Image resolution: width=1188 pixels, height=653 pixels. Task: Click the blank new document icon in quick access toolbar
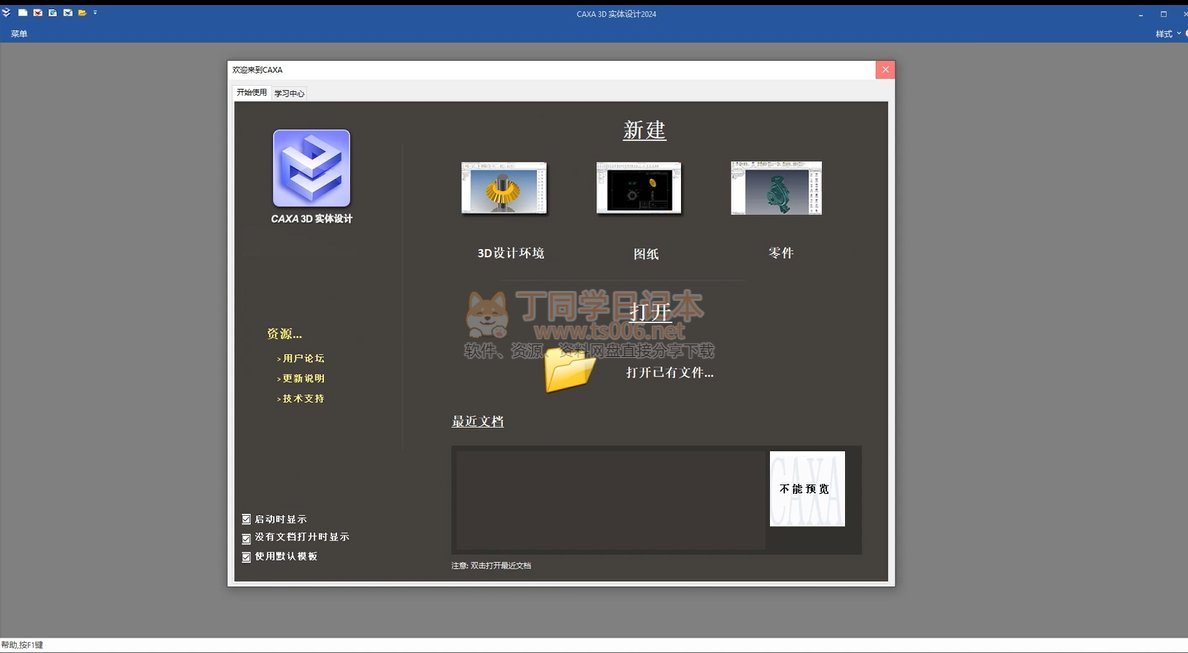pyautogui.click(x=22, y=13)
